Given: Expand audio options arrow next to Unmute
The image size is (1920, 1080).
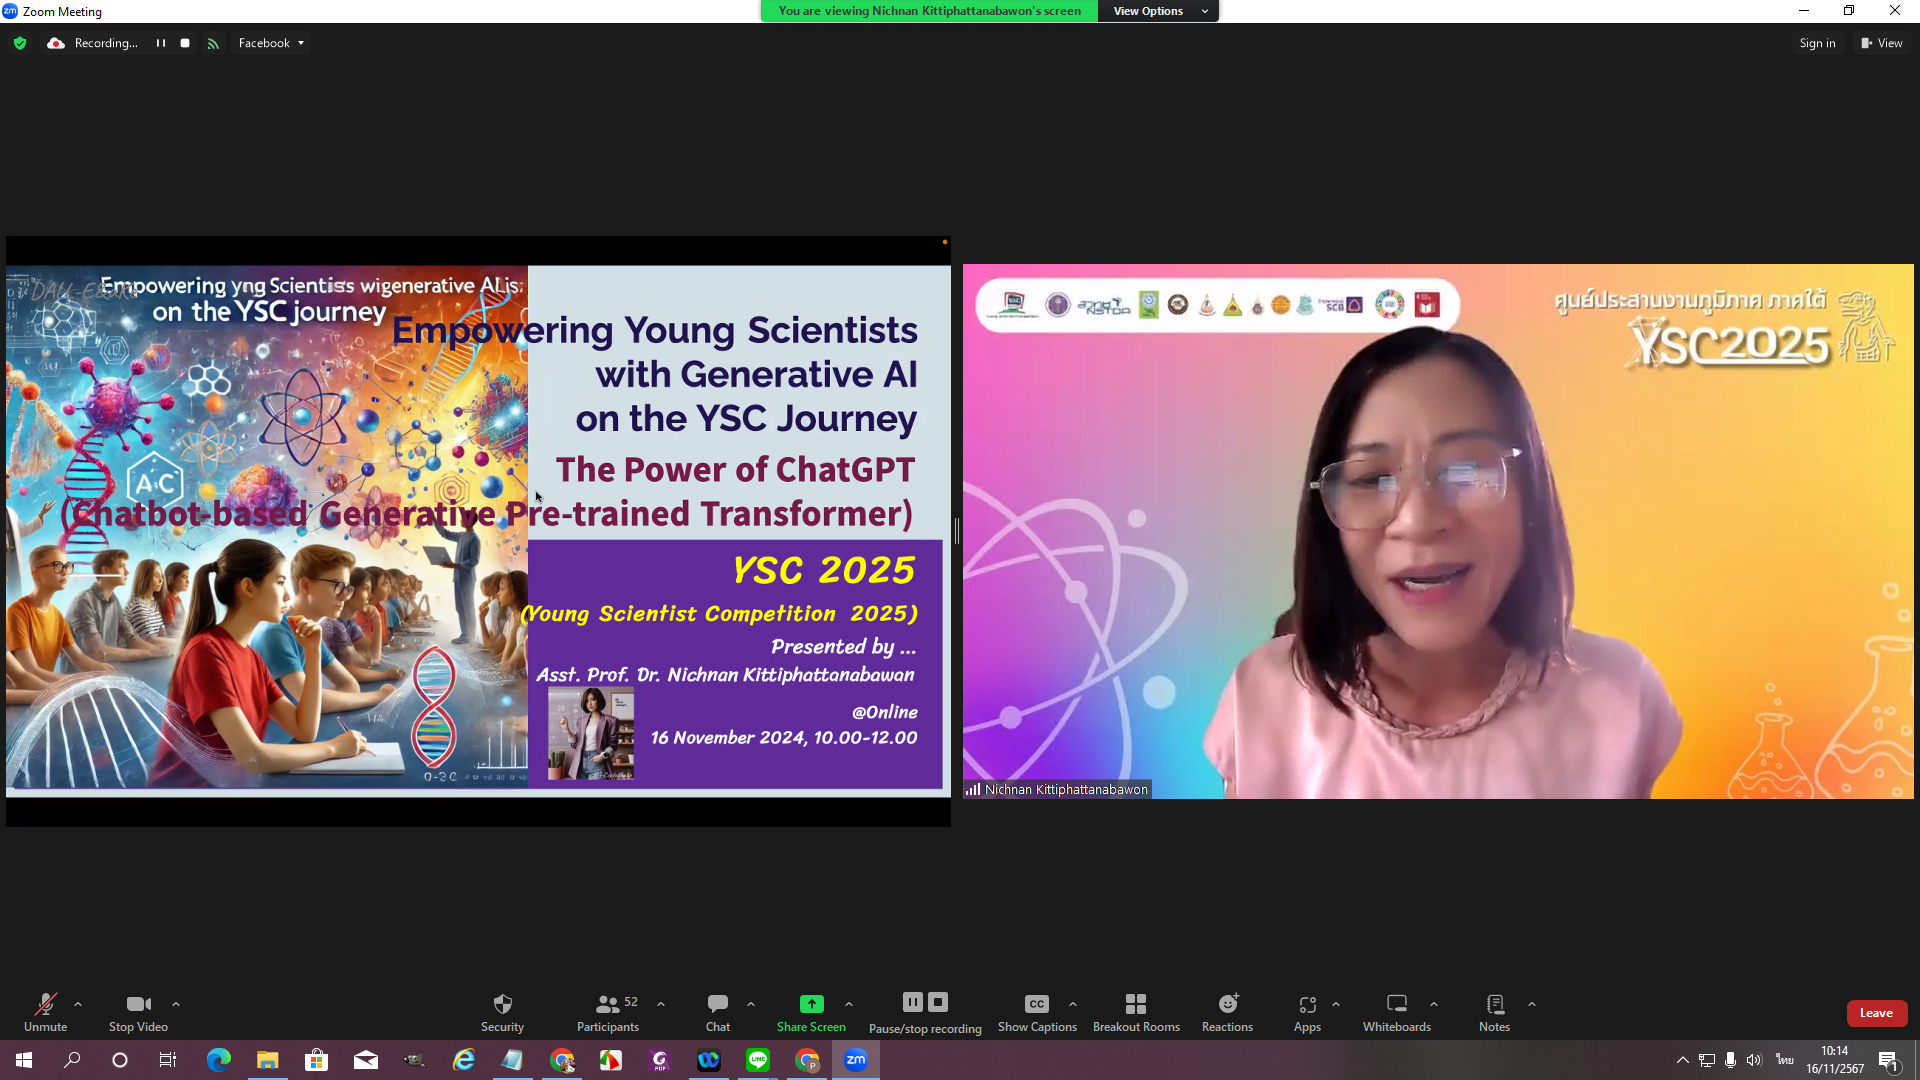Looking at the screenshot, I should click(78, 1004).
